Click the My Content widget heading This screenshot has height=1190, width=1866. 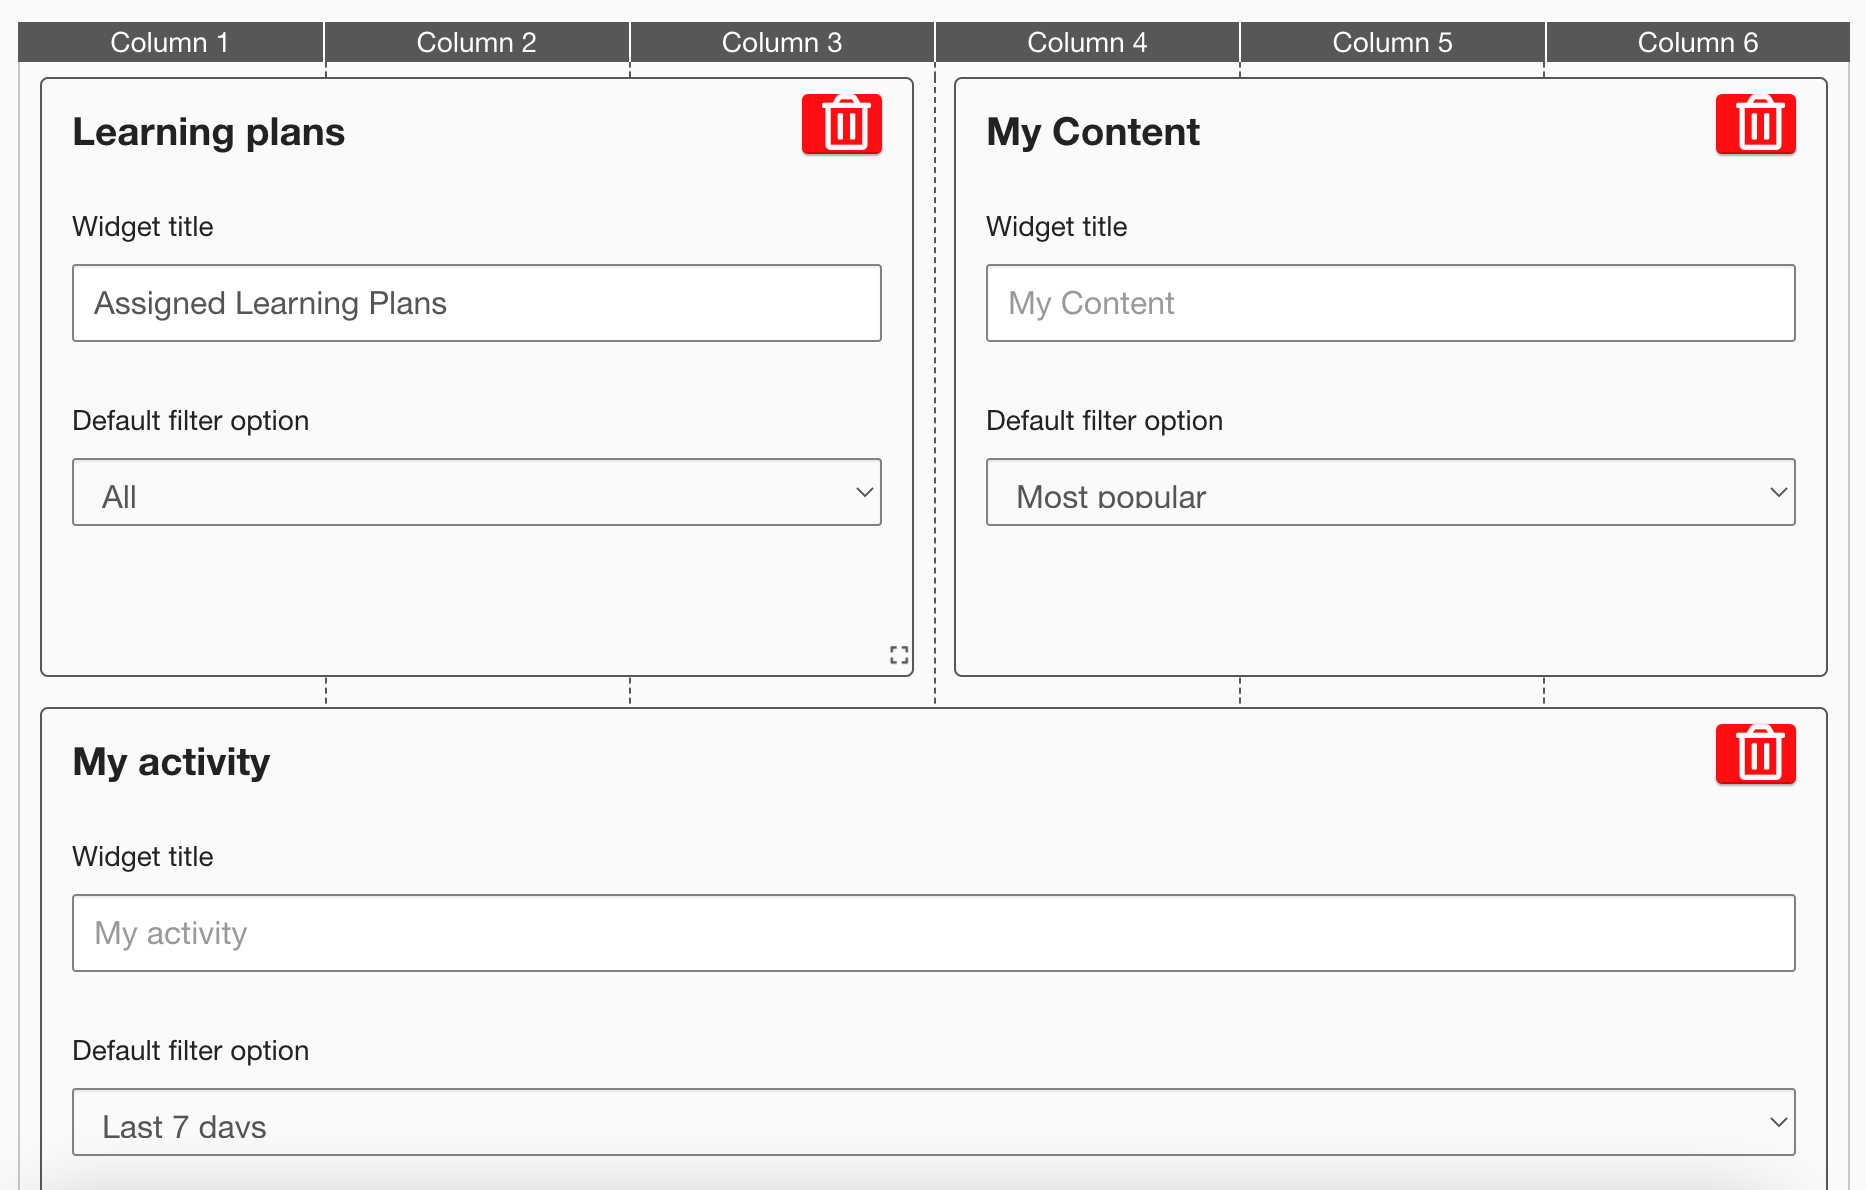pos(1092,132)
